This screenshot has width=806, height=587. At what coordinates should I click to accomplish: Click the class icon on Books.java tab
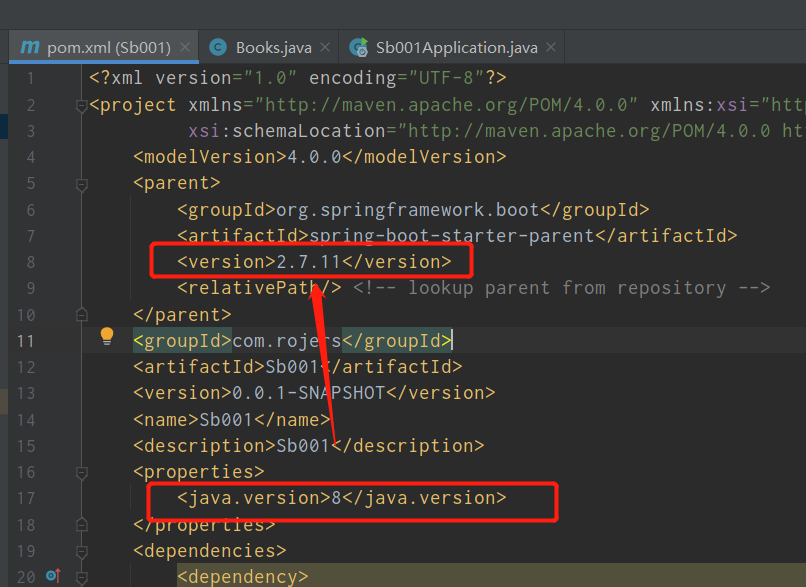click(x=218, y=47)
